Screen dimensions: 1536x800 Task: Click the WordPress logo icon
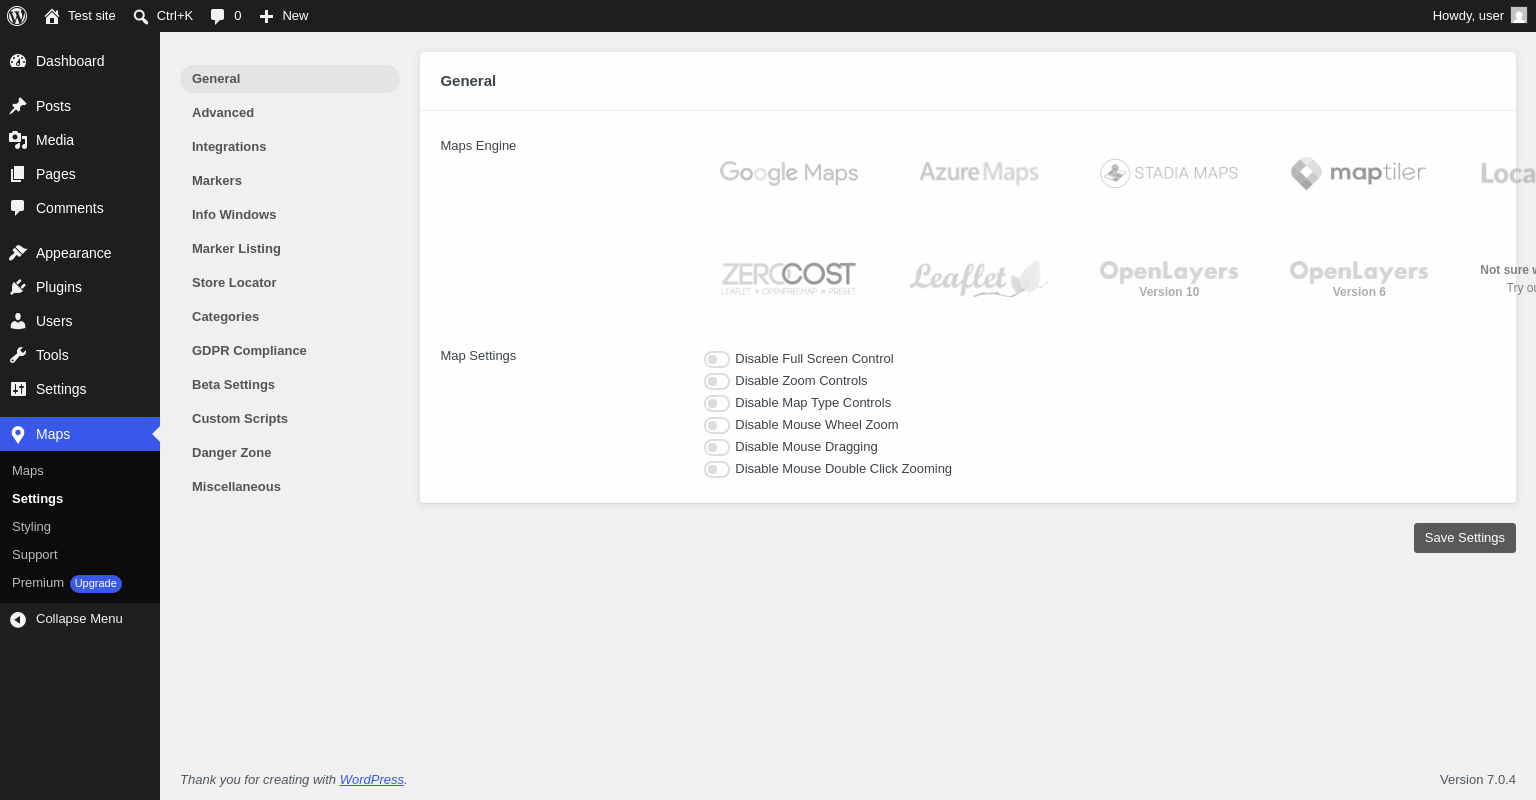coord(17,16)
